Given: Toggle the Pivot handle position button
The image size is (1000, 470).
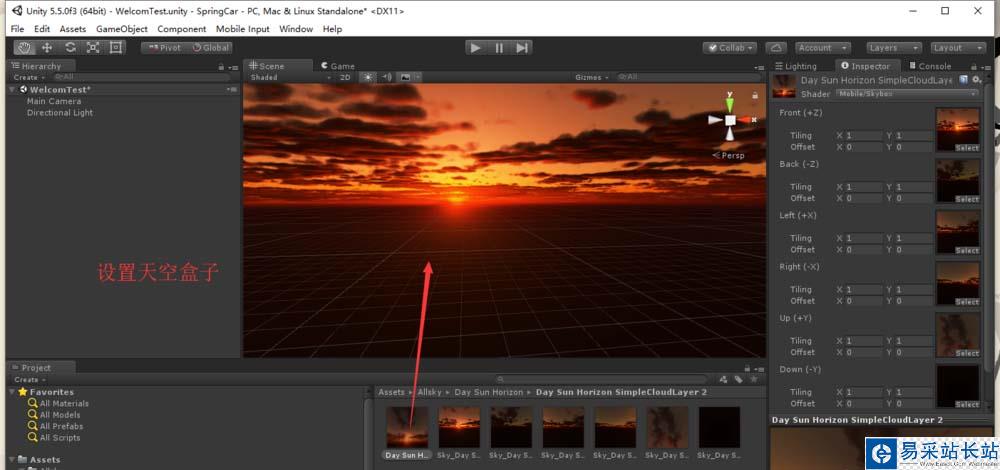Looking at the screenshot, I should pyautogui.click(x=164, y=47).
